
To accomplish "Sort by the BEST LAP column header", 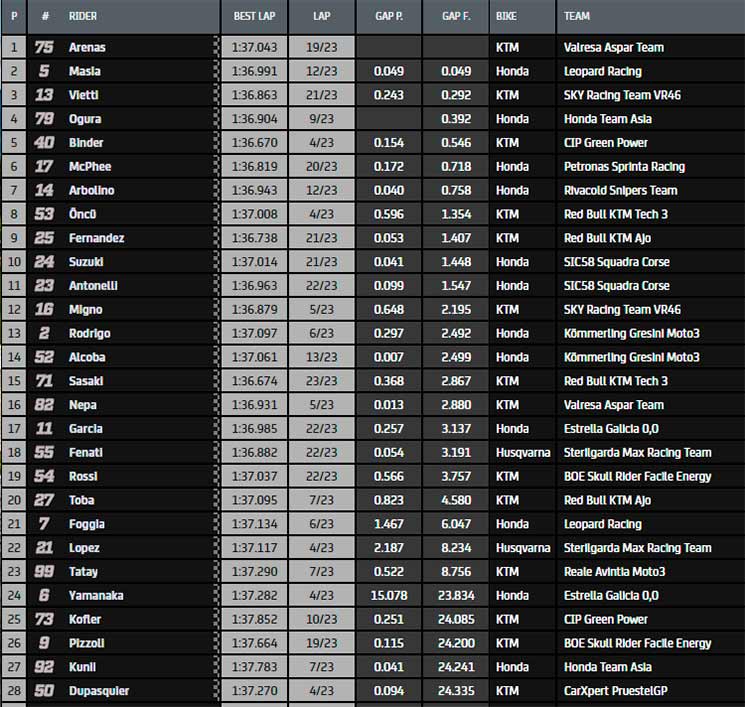I will [253, 16].
